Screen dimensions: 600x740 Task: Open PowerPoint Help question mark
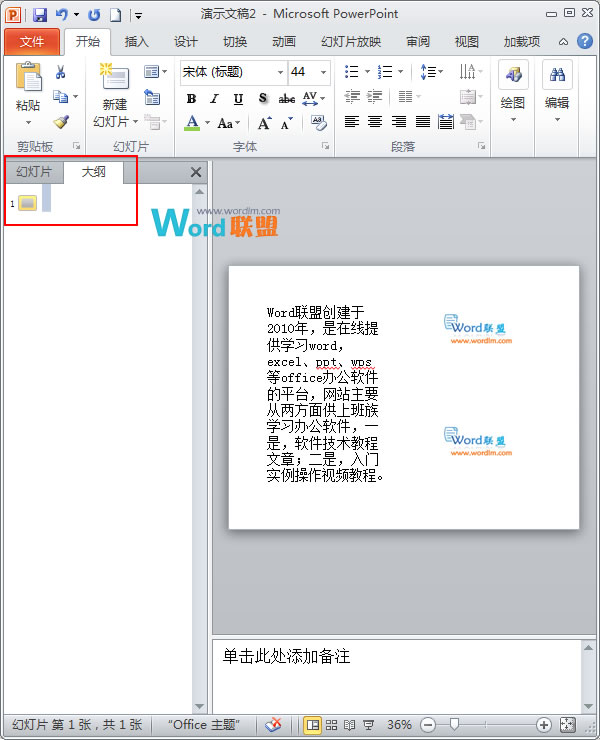pyautogui.click(x=584, y=41)
